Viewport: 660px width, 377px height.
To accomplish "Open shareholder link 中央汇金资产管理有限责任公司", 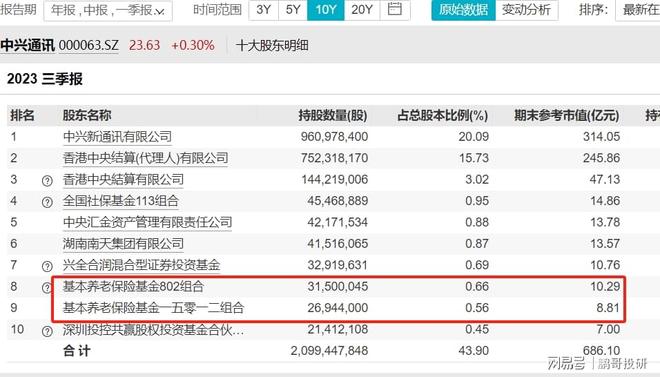I will click(x=147, y=223).
